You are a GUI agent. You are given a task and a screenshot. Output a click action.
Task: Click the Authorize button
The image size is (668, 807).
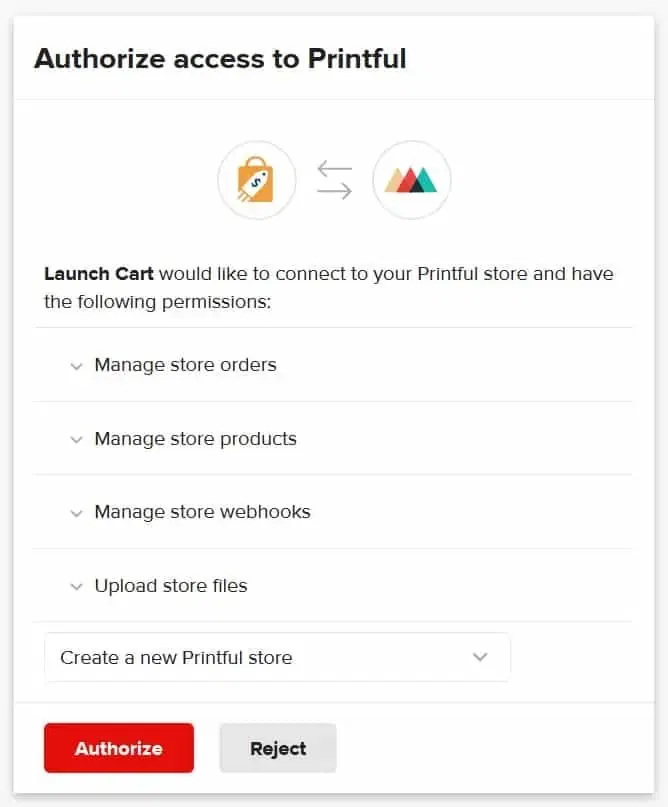tap(118, 748)
